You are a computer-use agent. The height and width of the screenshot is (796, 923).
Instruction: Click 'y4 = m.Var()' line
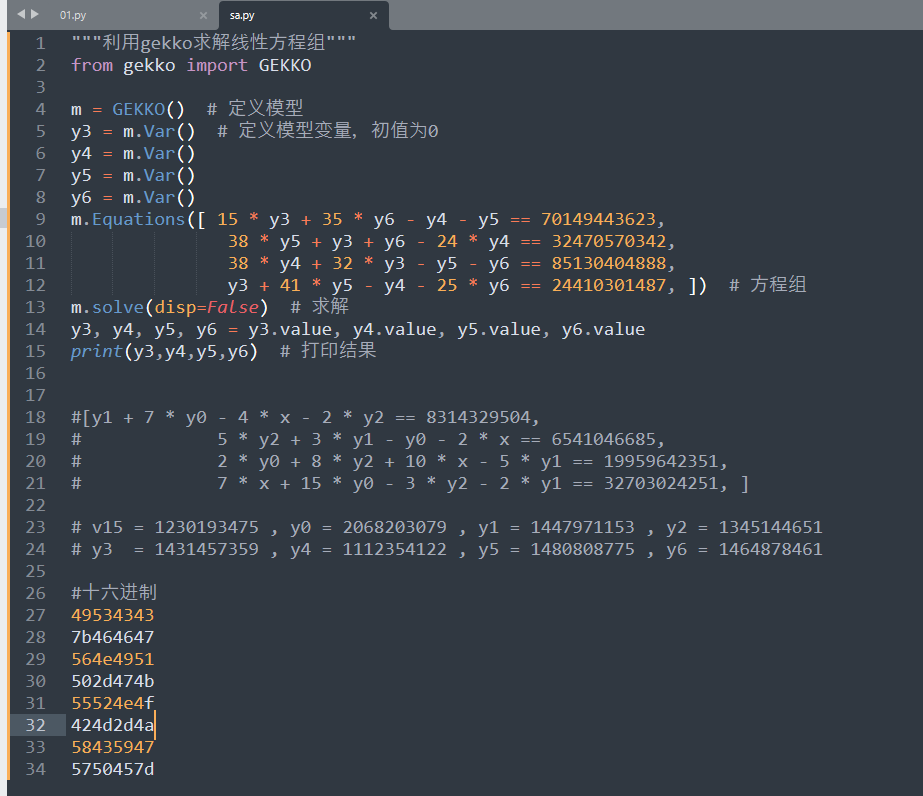[133, 153]
